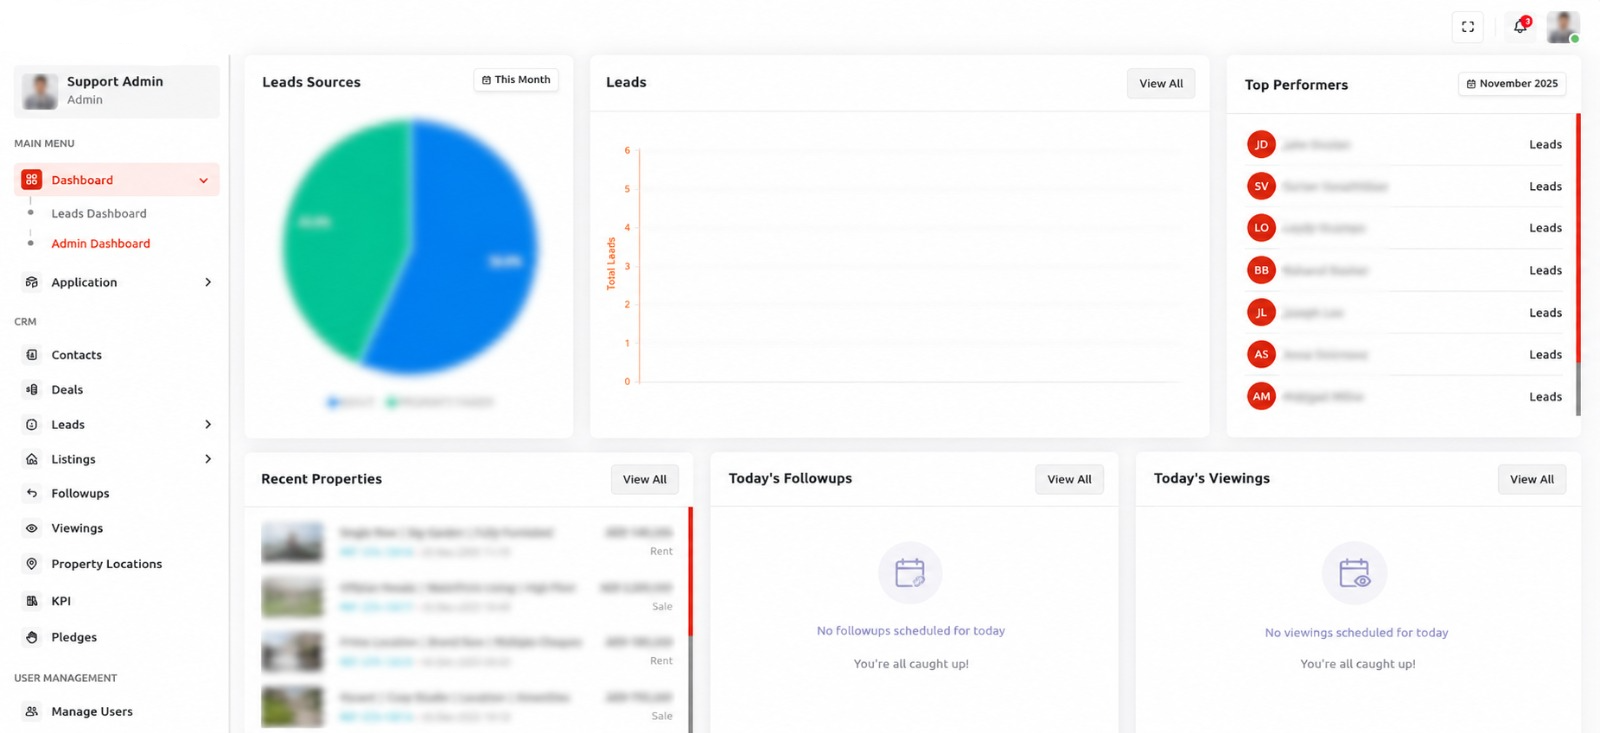Click "No followups scheduled for today" text

click(x=911, y=631)
